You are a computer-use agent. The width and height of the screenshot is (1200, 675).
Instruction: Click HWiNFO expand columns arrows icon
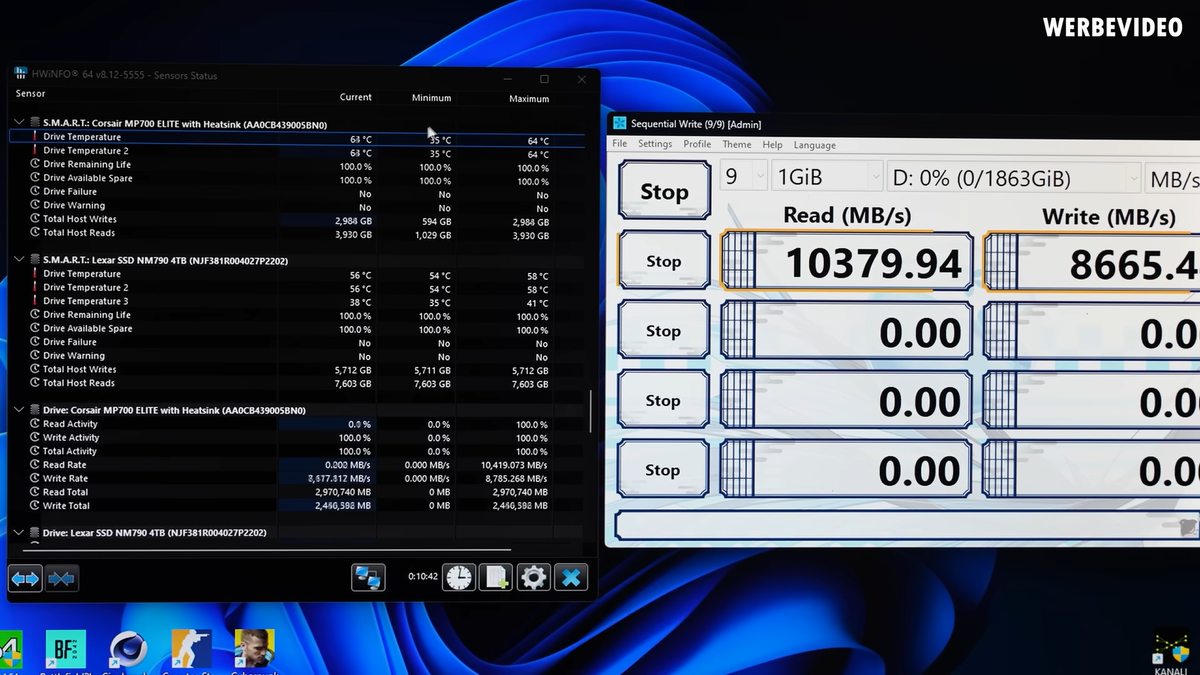tap(26, 578)
